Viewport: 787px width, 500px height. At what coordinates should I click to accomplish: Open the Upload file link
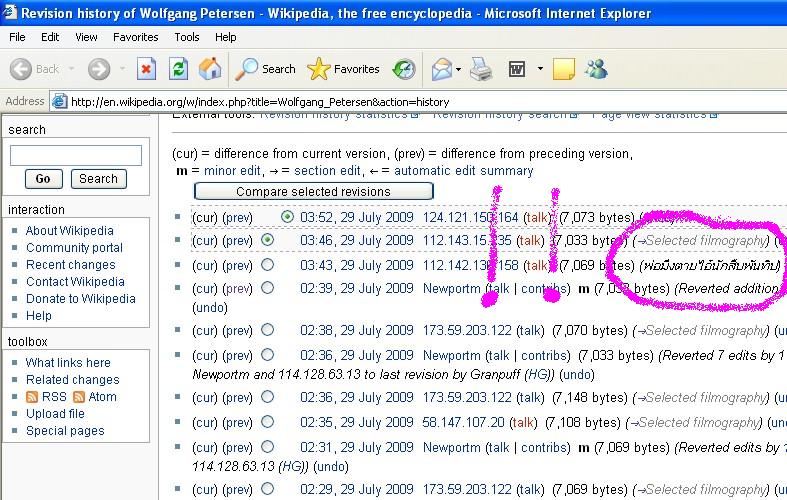click(55, 414)
